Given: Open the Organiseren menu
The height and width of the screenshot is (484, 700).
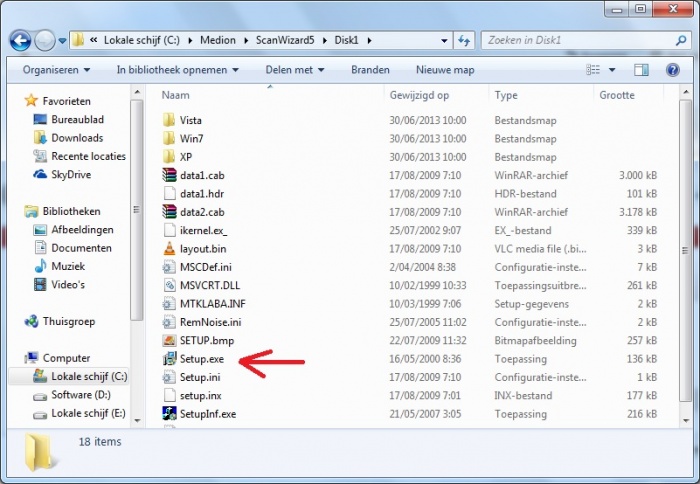Looking at the screenshot, I should 56,70.
